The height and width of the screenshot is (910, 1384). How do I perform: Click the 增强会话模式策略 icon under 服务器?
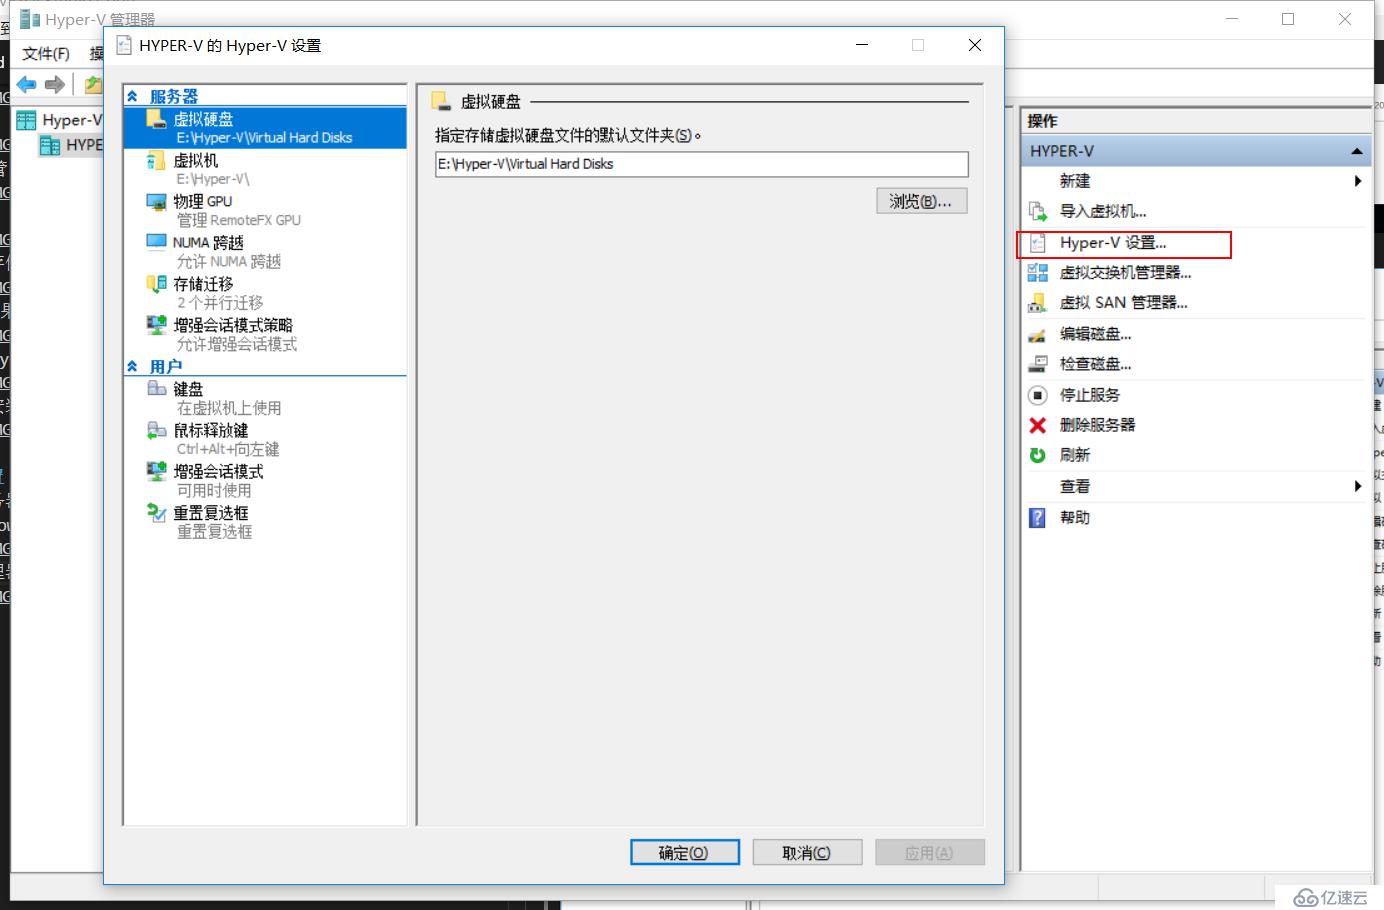pyautogui.click(x=156, y=325)
